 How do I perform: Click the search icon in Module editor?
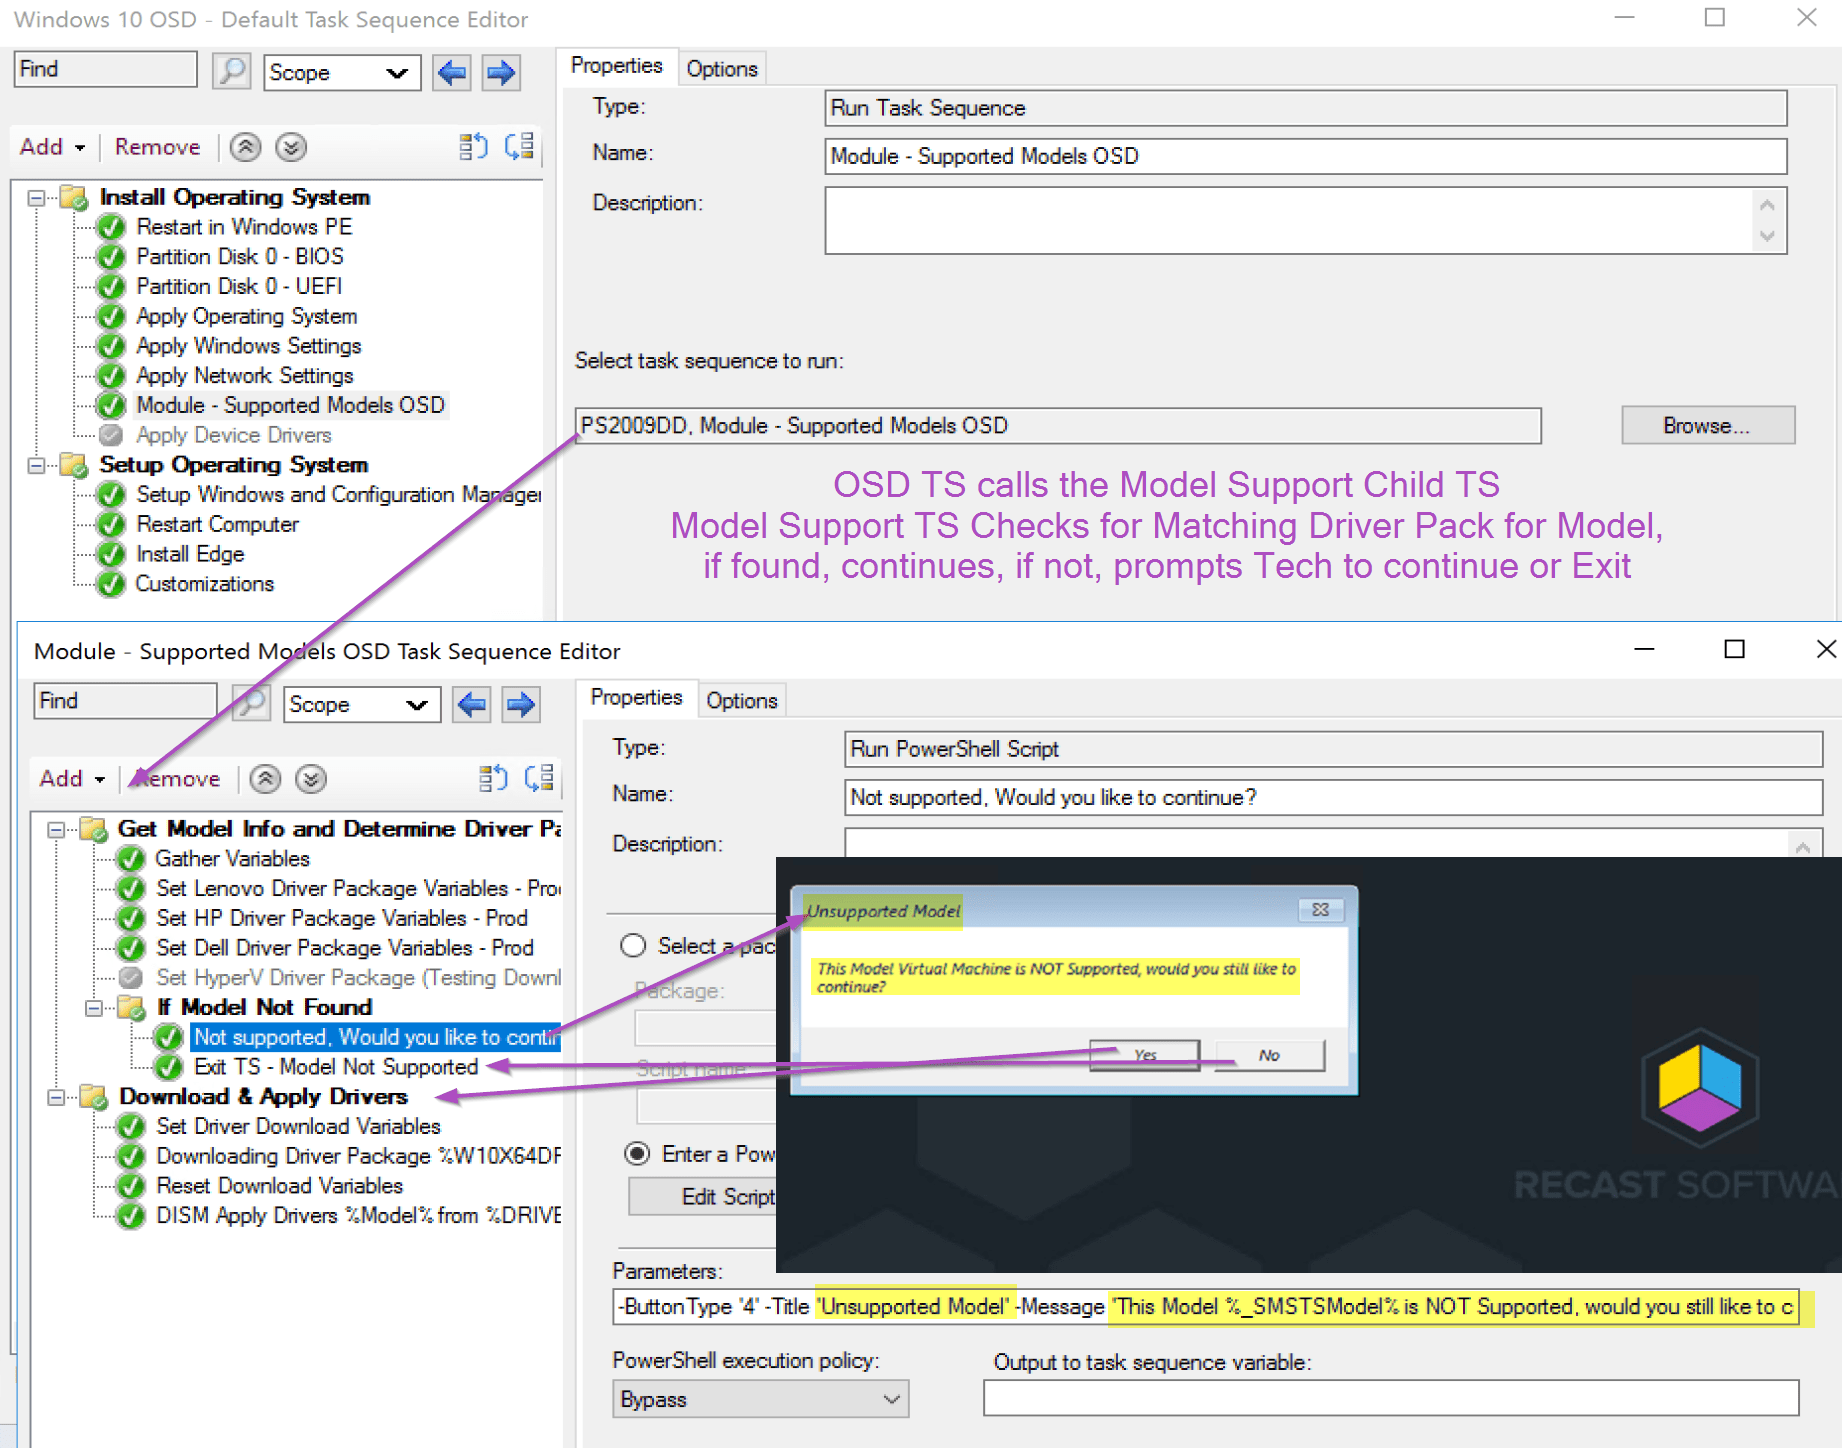pos(251,703)
